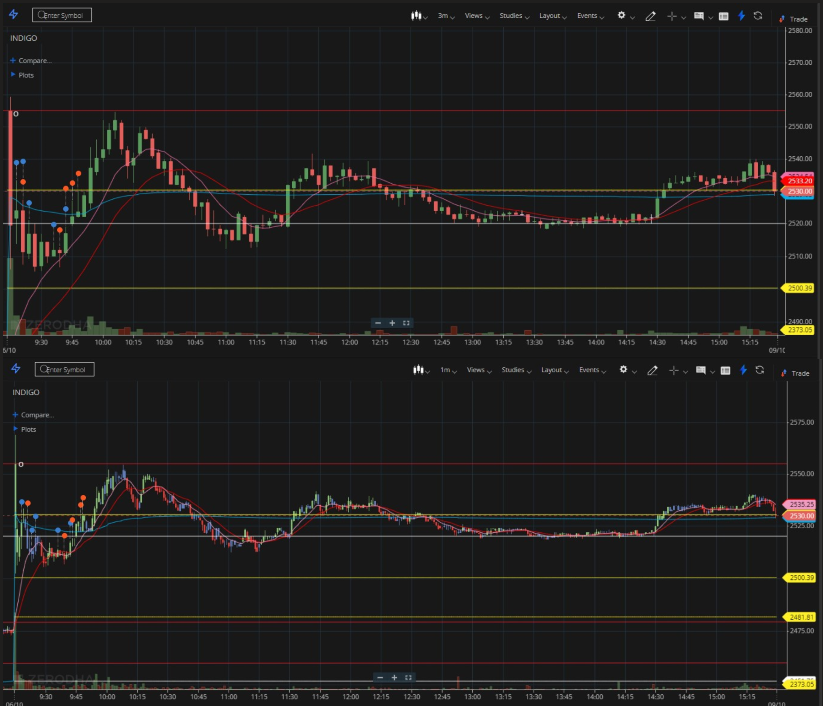Image resolution: width=823 pixels, height=706 pixels.
Task: Click blue lightning icon in top chart toolbar
Action: point(741,16)
